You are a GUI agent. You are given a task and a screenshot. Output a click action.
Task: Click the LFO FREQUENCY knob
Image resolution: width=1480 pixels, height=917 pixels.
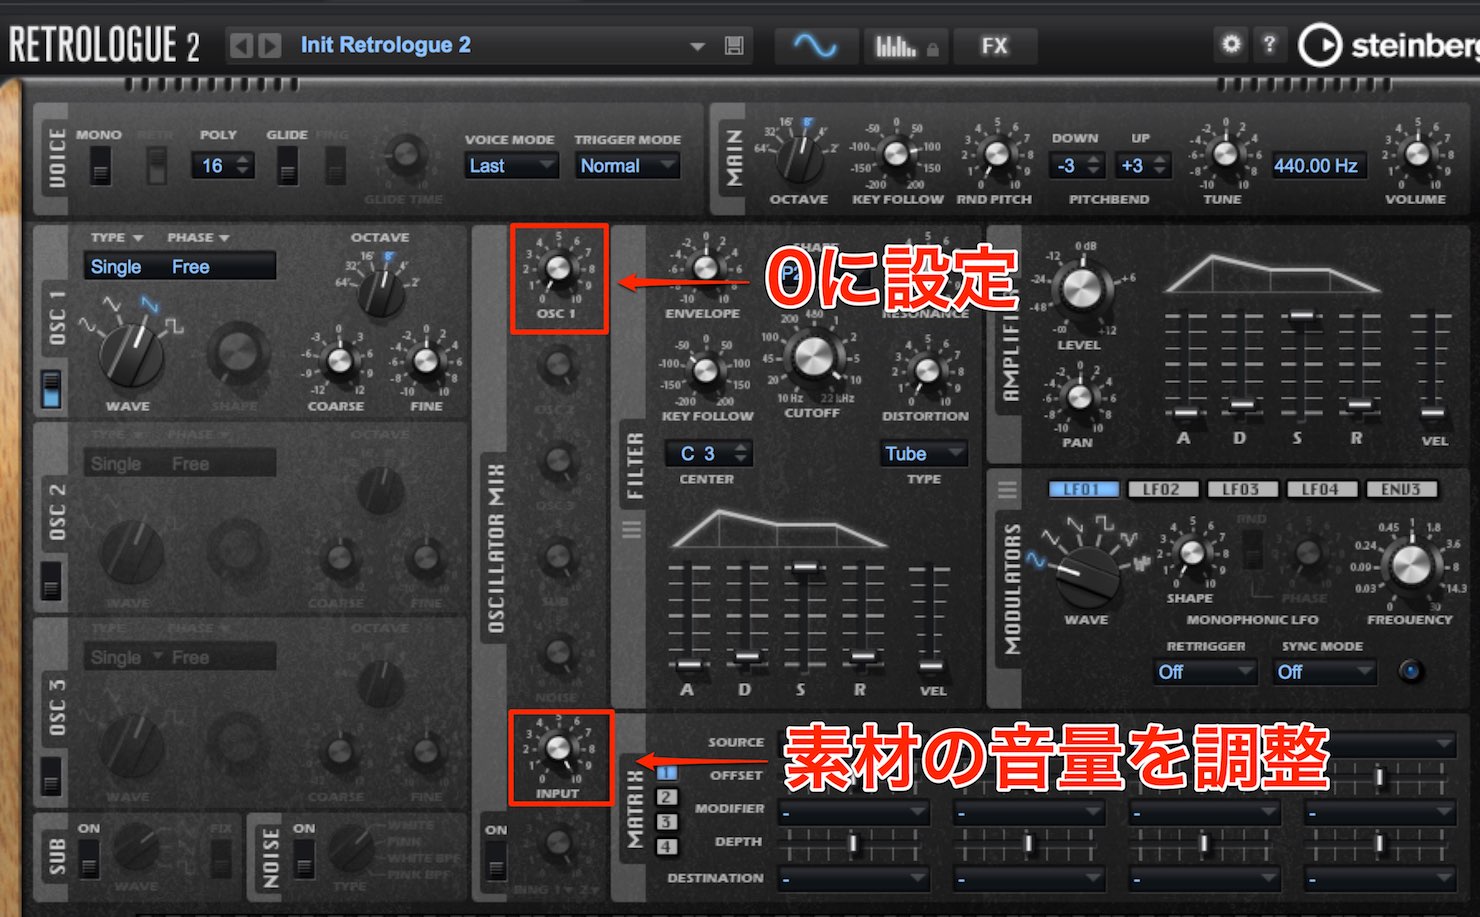tap(1411, 566)
